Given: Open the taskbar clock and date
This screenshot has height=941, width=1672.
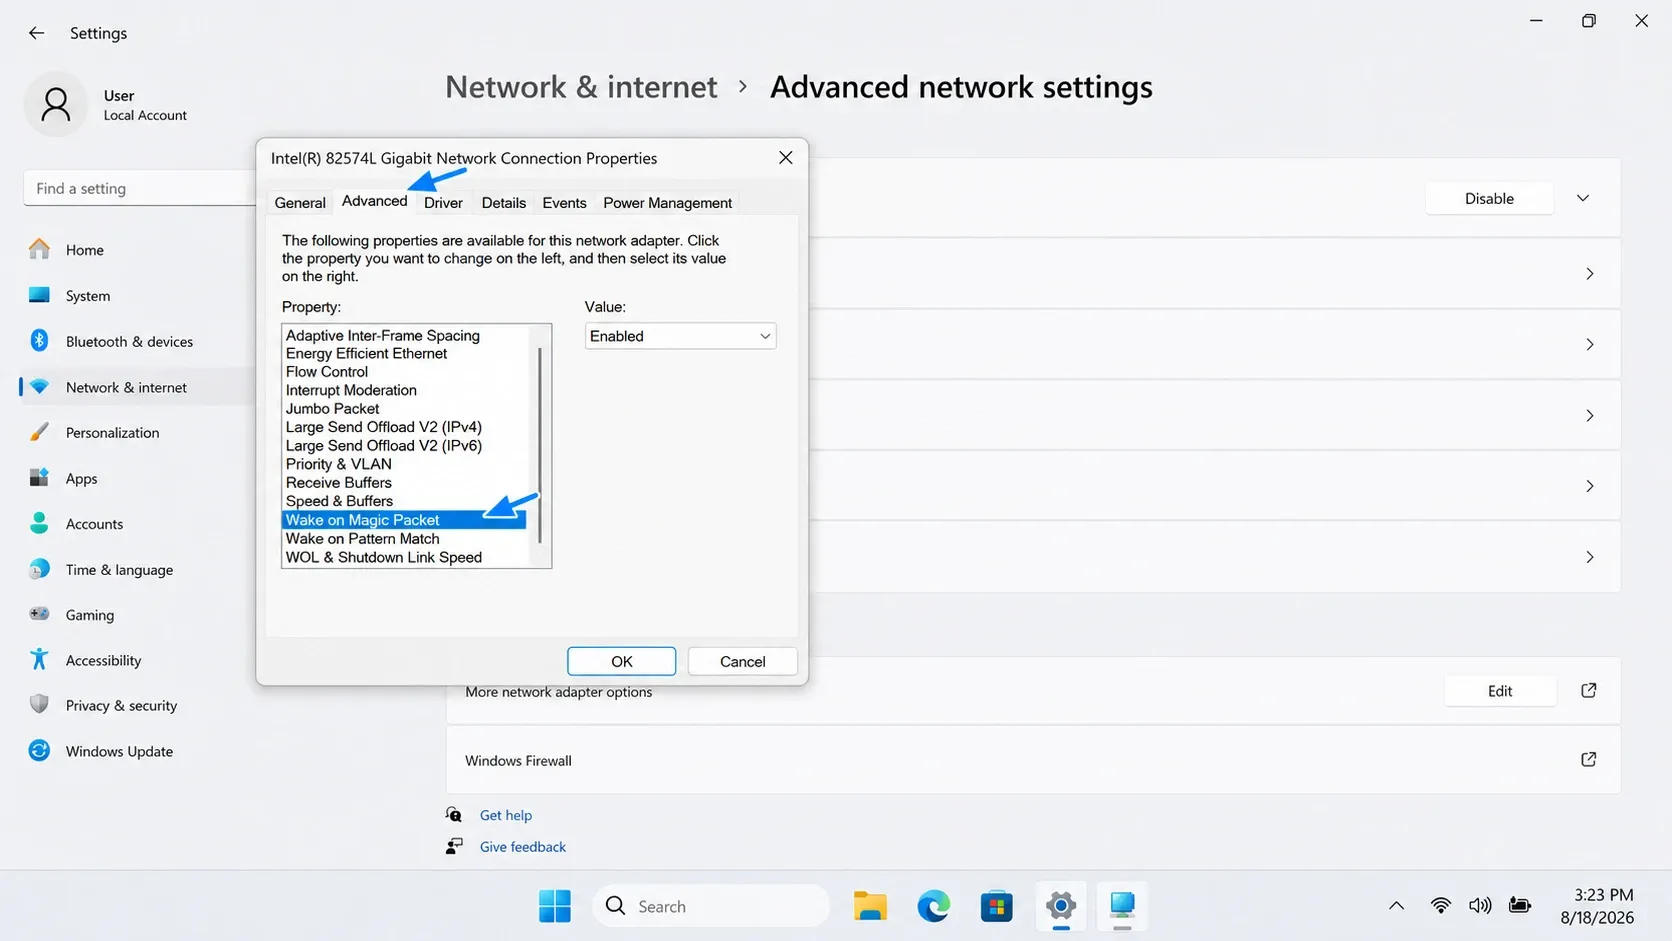Looking at the screenshot, I should pos(1598,906).
